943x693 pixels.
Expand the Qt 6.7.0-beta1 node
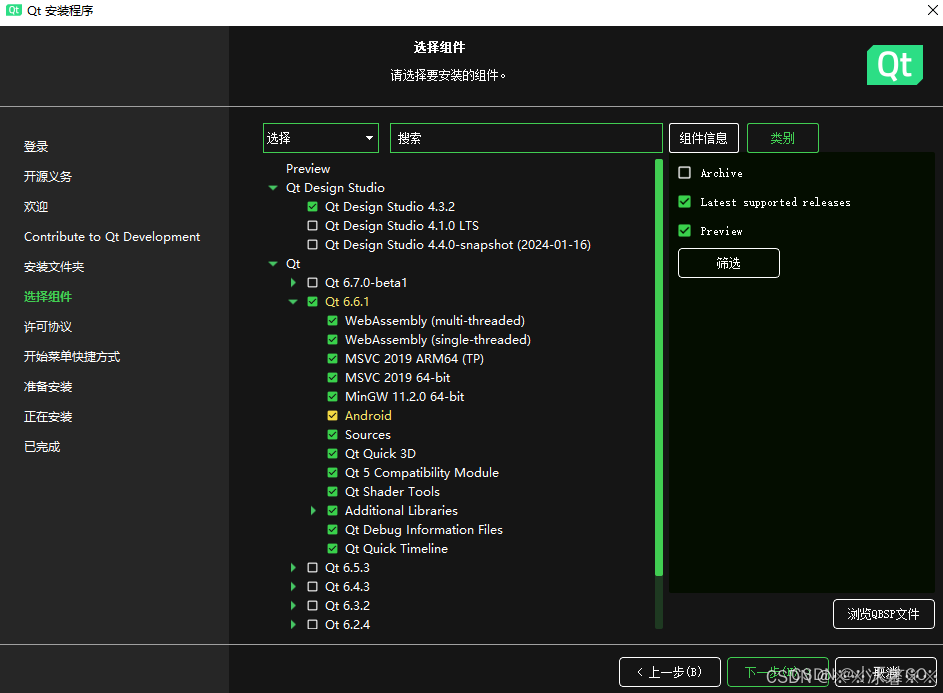pyautogui.click(x=293, y=283)
